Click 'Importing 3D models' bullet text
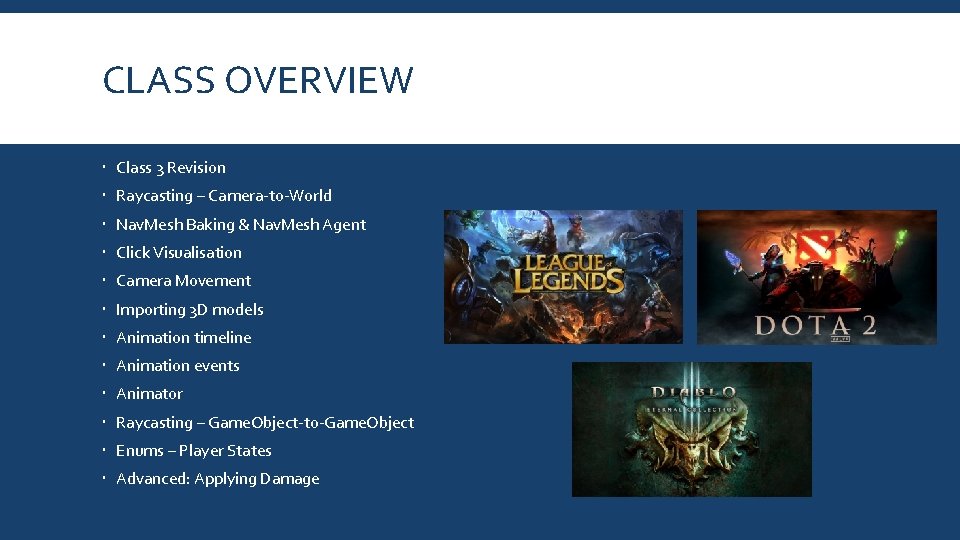 [190, 310]
